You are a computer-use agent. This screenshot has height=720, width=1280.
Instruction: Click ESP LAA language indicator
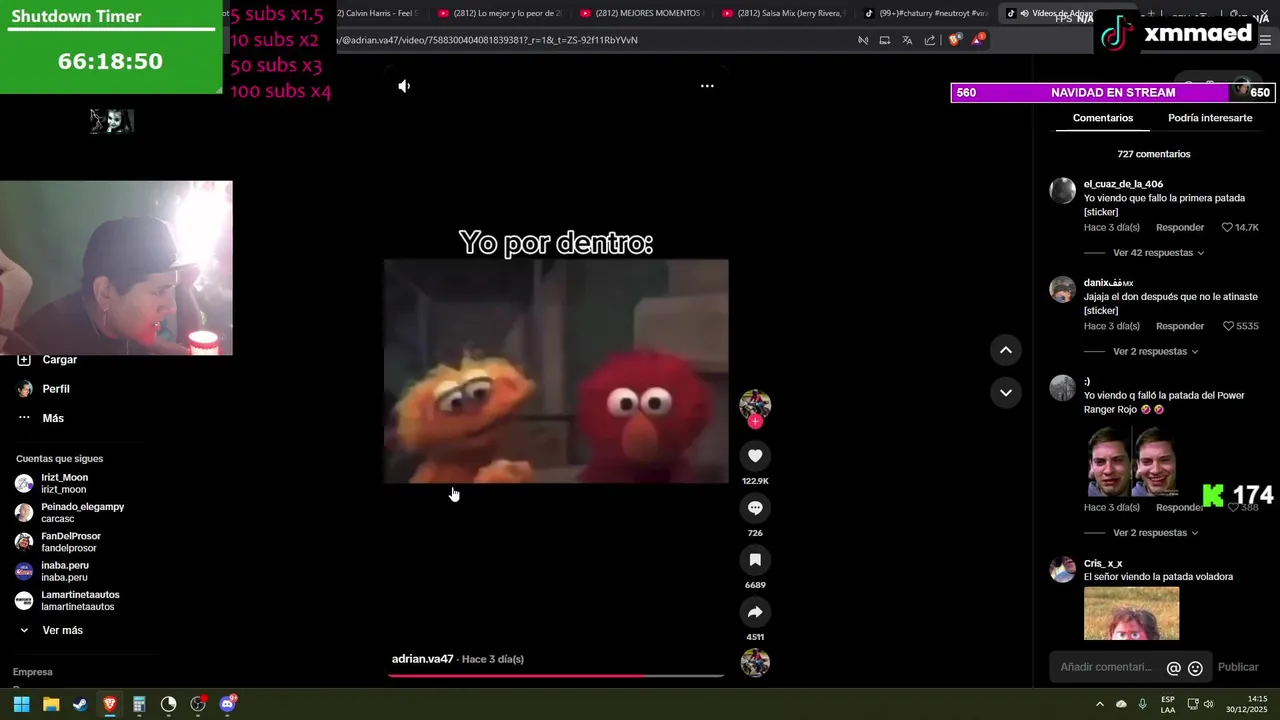(x=1168, y=704)
